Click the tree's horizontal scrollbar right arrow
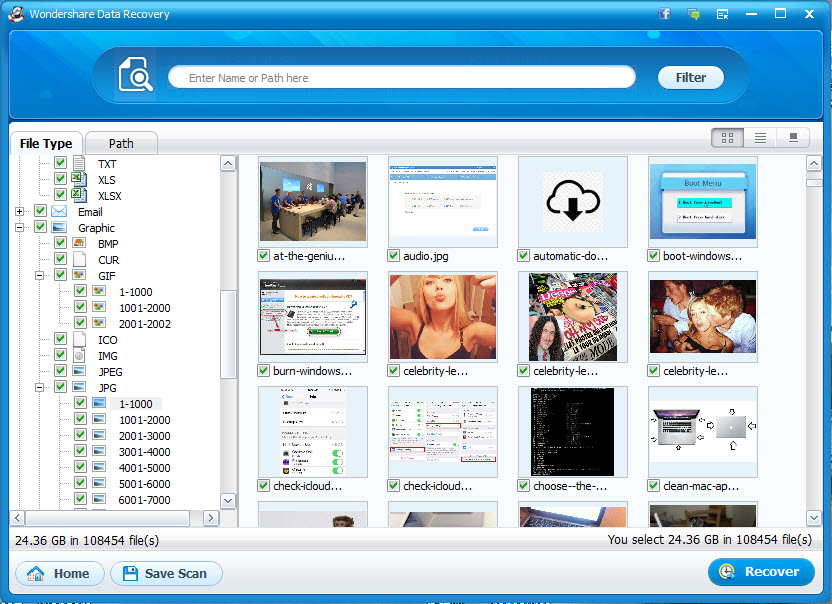This screenshot has width=832, height=604. point(211,518)
